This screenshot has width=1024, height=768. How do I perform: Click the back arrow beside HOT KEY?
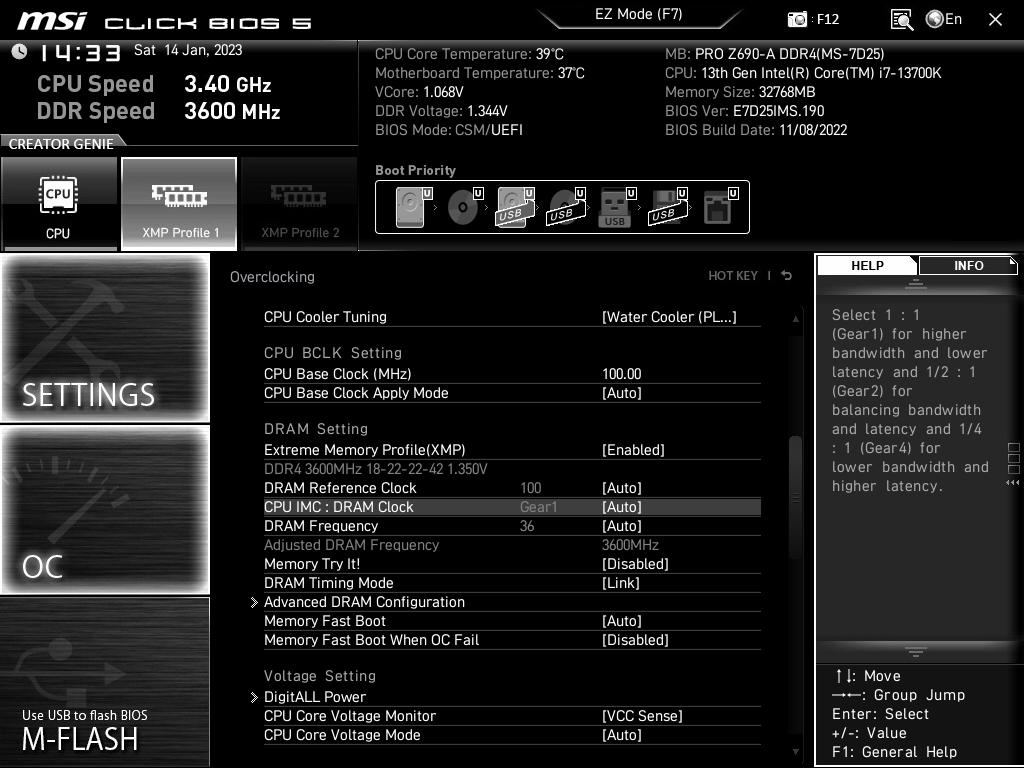(787, 276)
